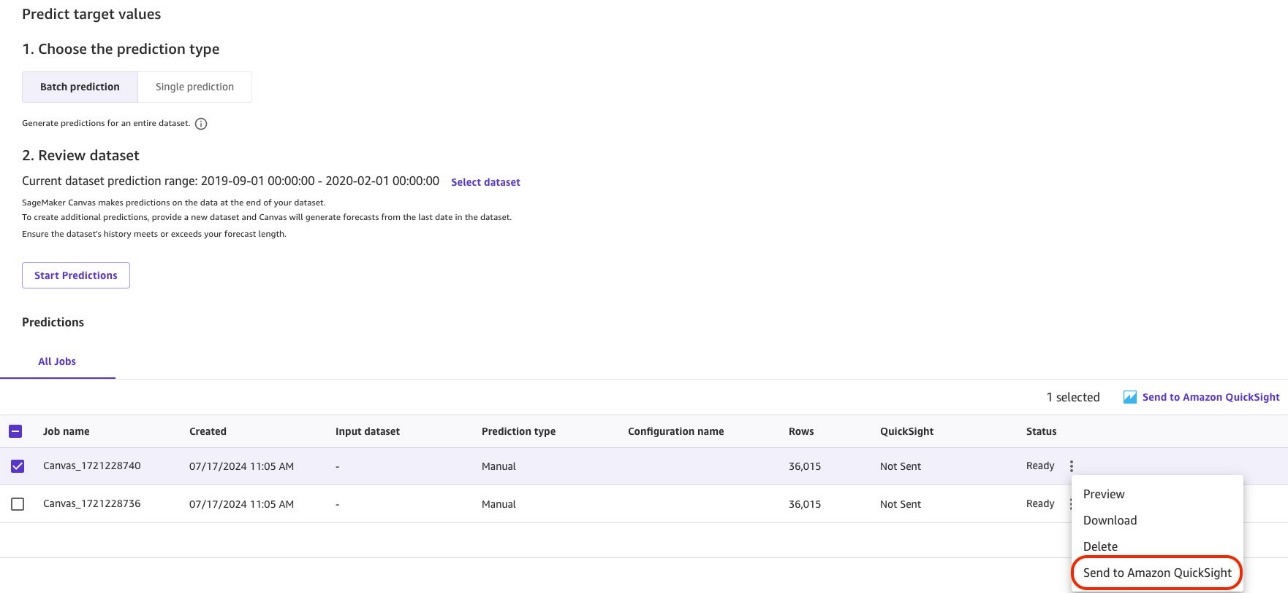Click the Prediction type column header

click(518, 432)
